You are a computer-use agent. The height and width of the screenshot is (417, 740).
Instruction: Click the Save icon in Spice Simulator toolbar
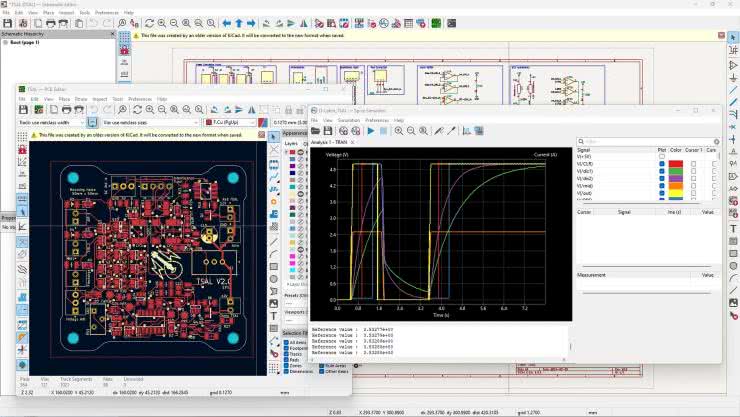[x=329, y=131]
